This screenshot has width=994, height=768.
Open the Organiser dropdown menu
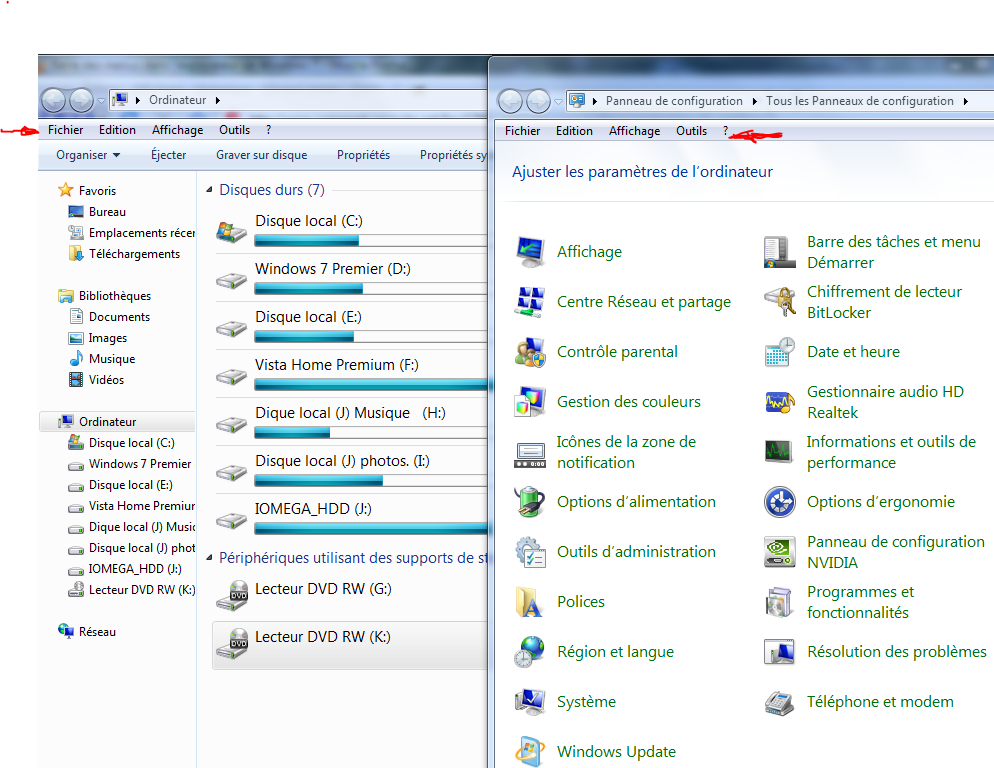click(x=87, y=155)
